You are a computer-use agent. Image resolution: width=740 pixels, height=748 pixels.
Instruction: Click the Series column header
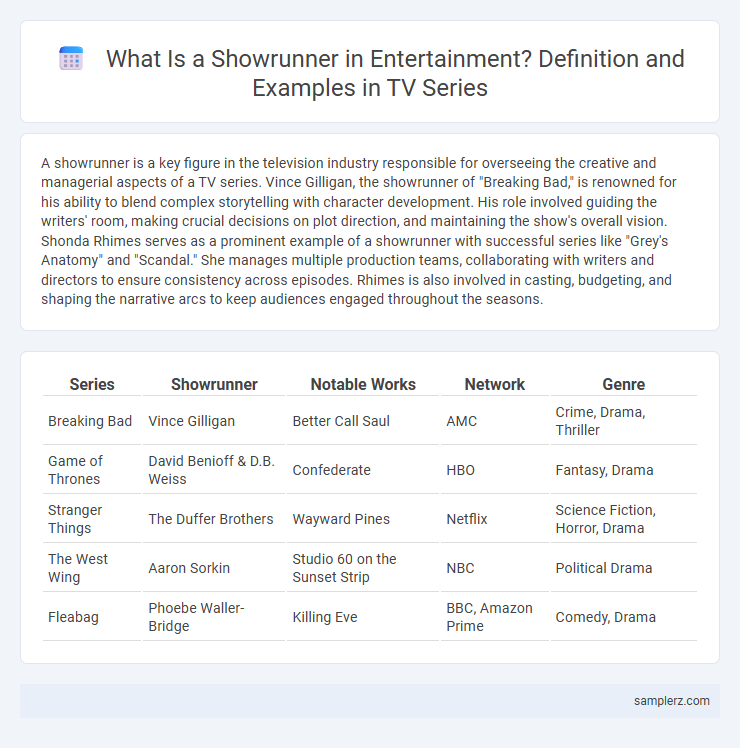point(92,384)
